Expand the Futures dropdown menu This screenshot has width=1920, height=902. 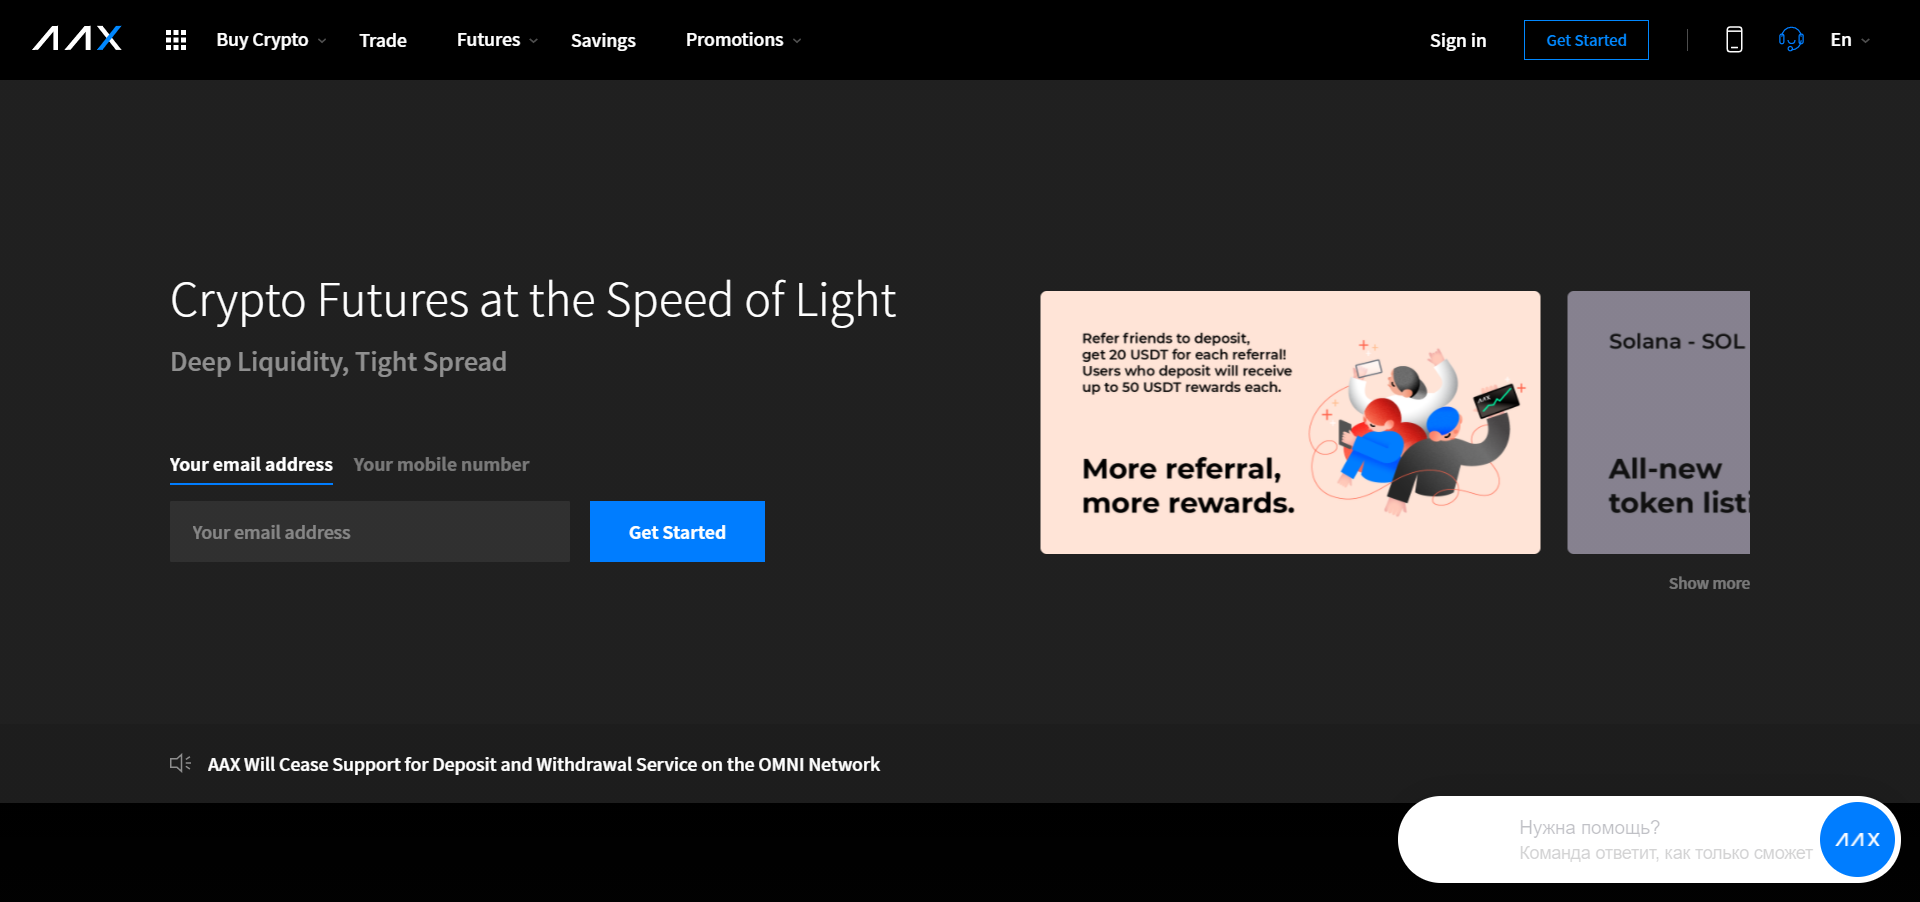point(497,40)
